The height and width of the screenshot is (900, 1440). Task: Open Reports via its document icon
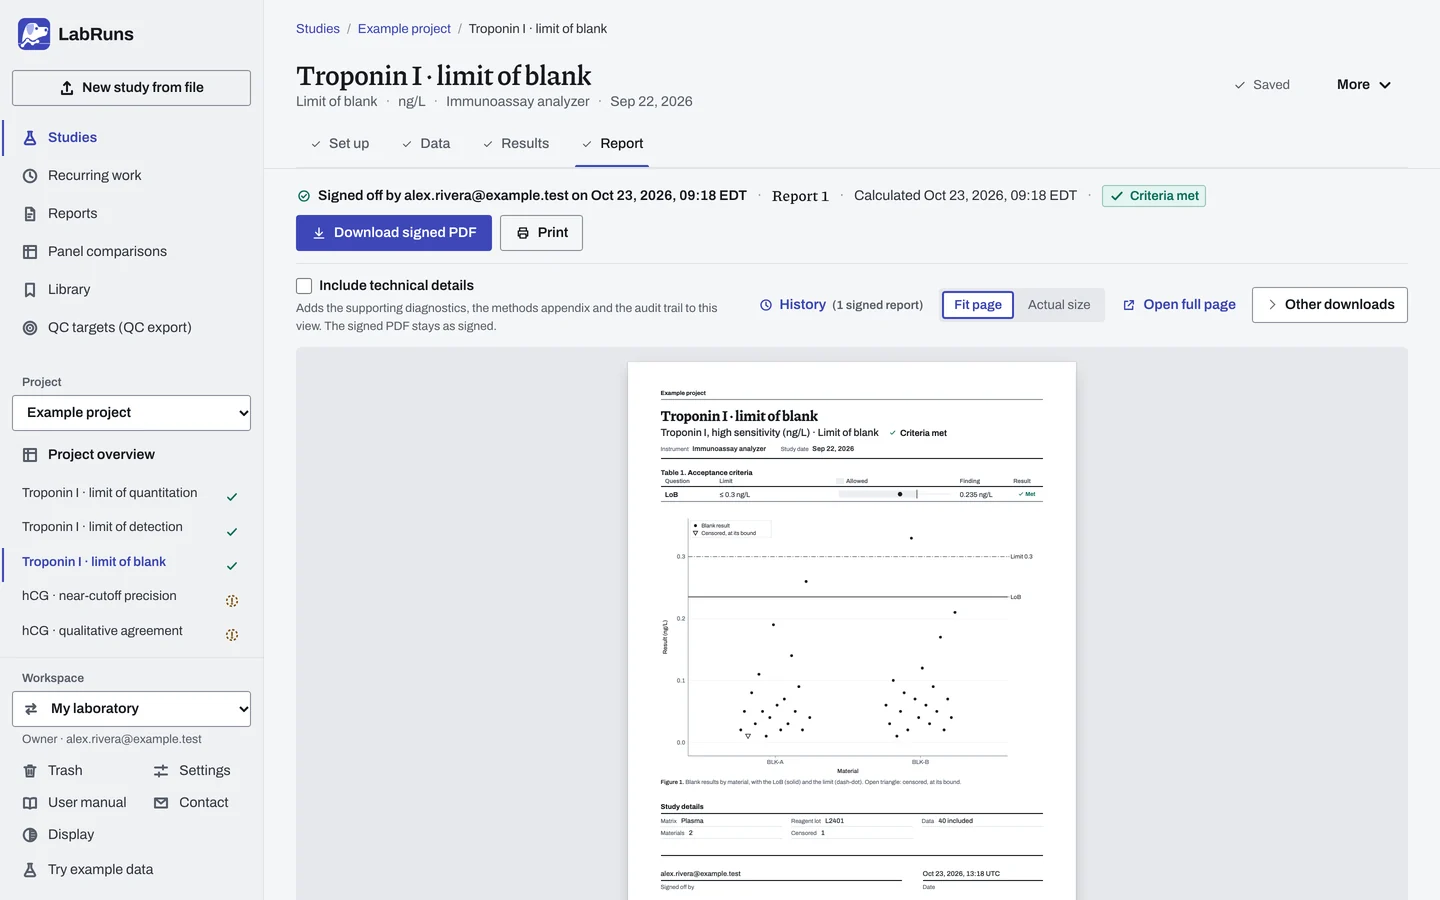click(30, 214)
